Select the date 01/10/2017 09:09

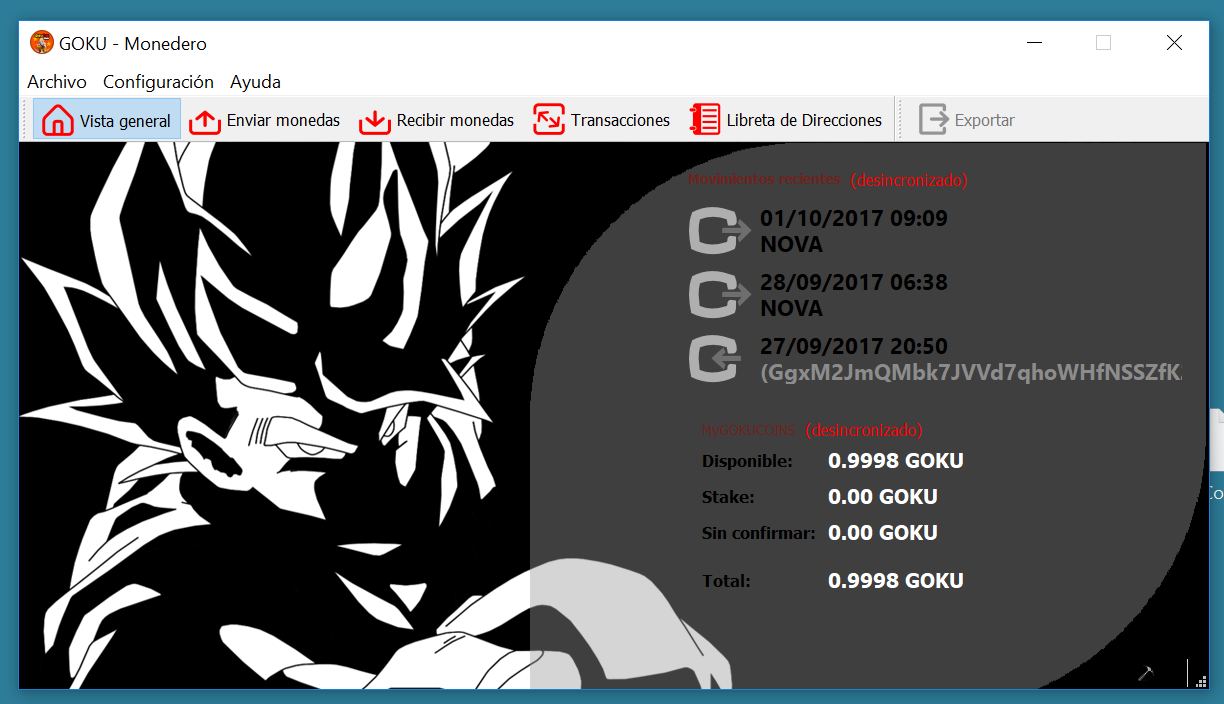(x=854, y=218)
